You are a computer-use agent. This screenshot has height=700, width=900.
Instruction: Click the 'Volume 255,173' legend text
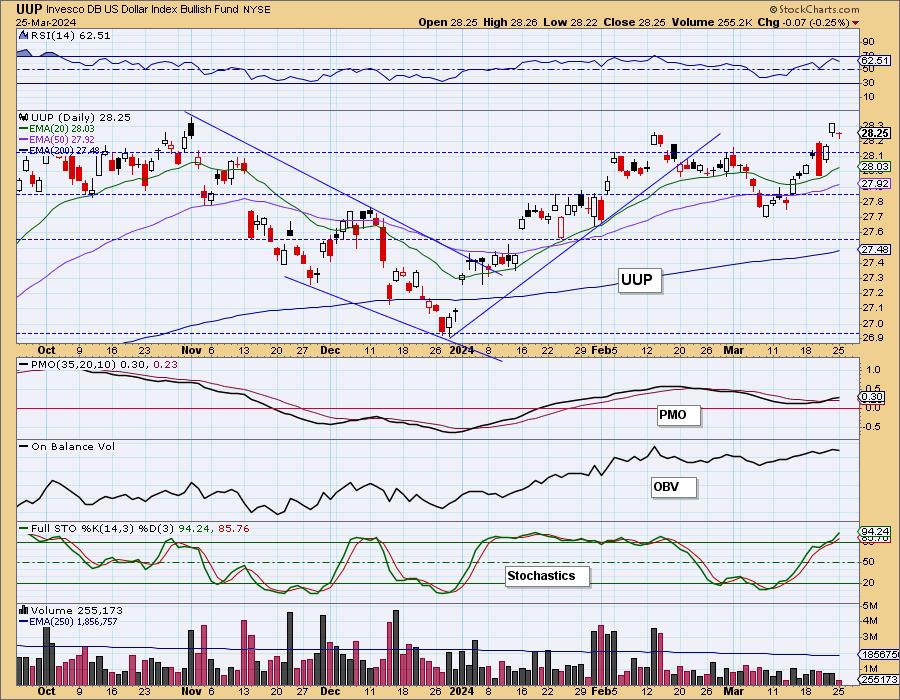[x=76, y=610]
